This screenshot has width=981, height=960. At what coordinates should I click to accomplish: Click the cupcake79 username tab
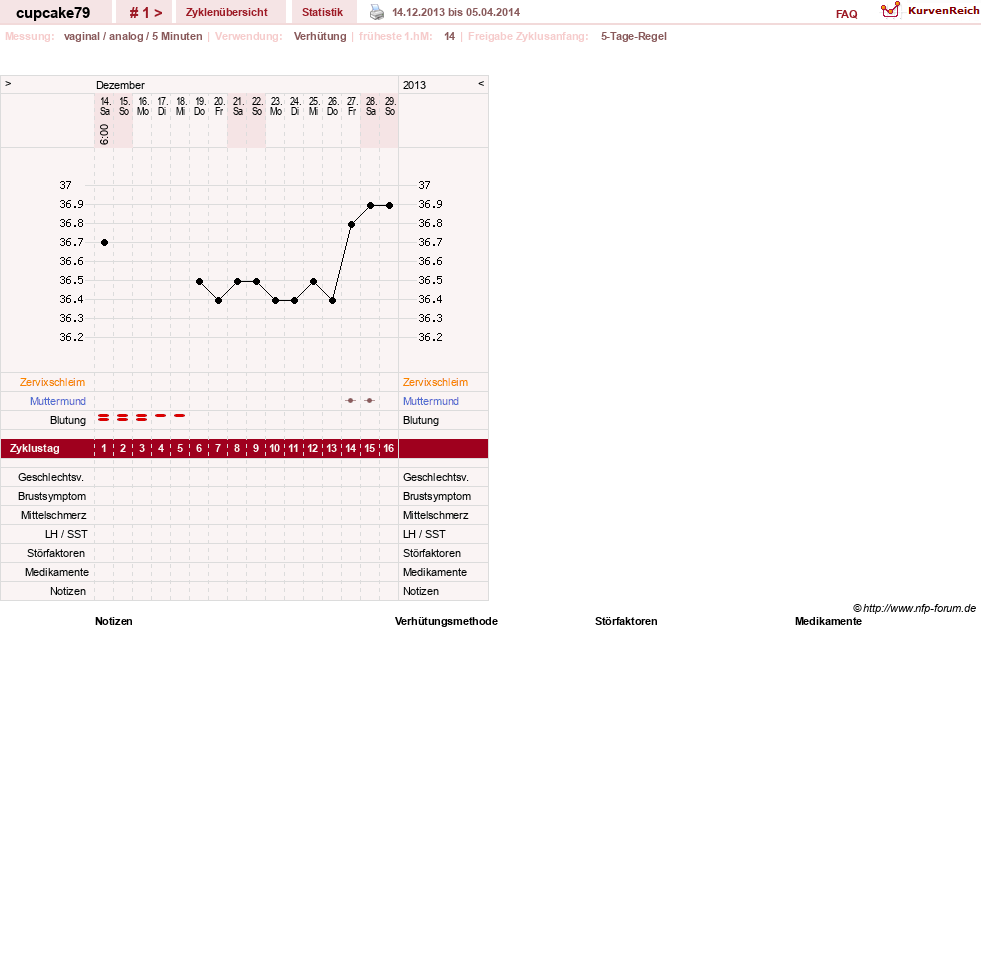coord(53,13)
